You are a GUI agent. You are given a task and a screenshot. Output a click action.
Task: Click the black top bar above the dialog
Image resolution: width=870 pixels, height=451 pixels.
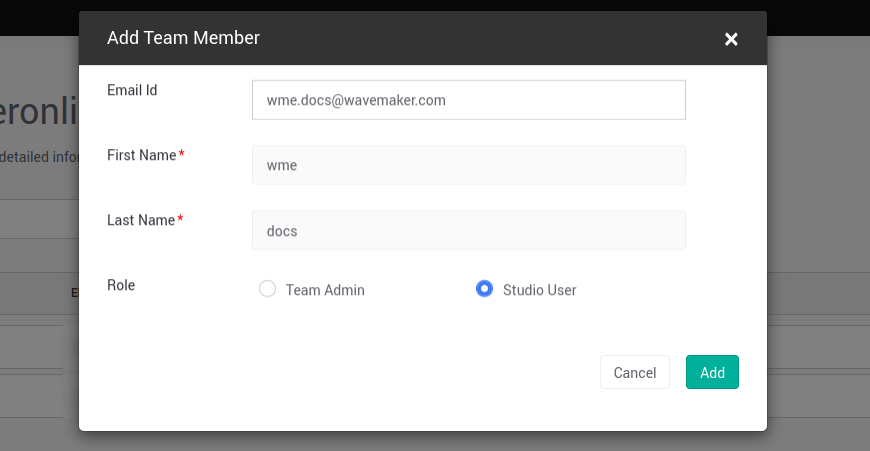coord(40,16)
